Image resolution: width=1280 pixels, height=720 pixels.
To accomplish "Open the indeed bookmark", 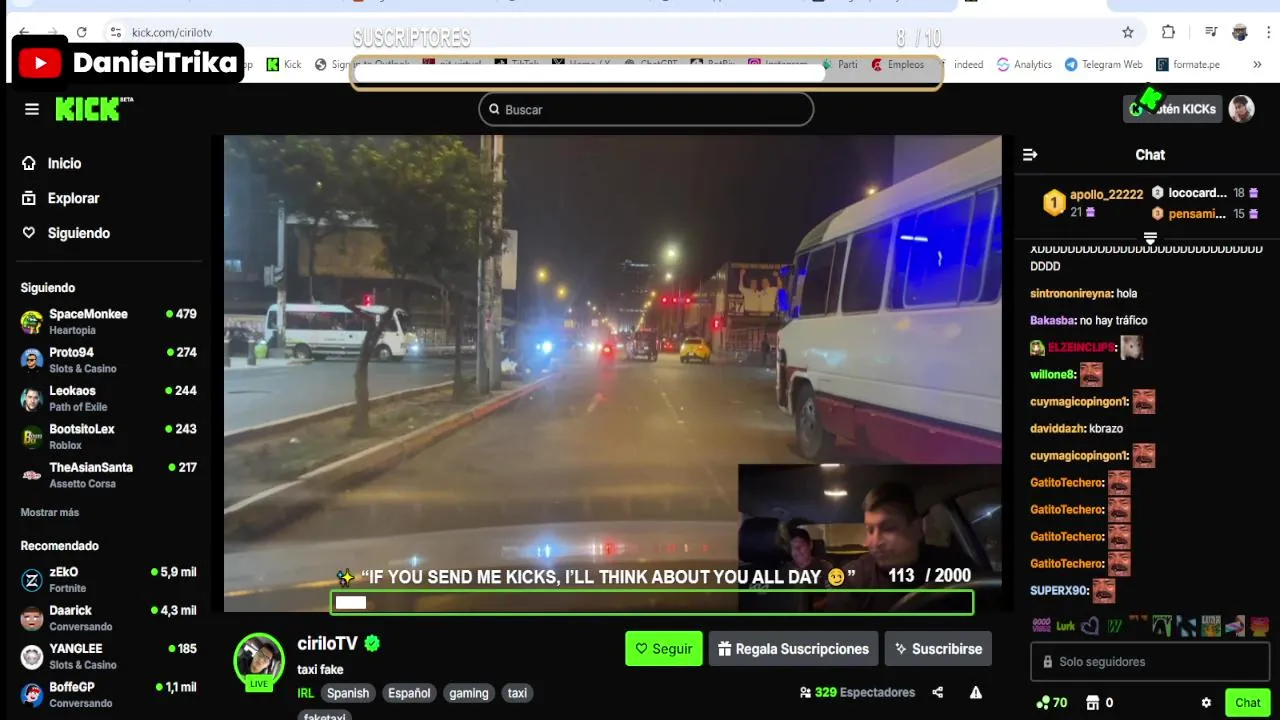I will pyautogui.click(x=968, y=64).
